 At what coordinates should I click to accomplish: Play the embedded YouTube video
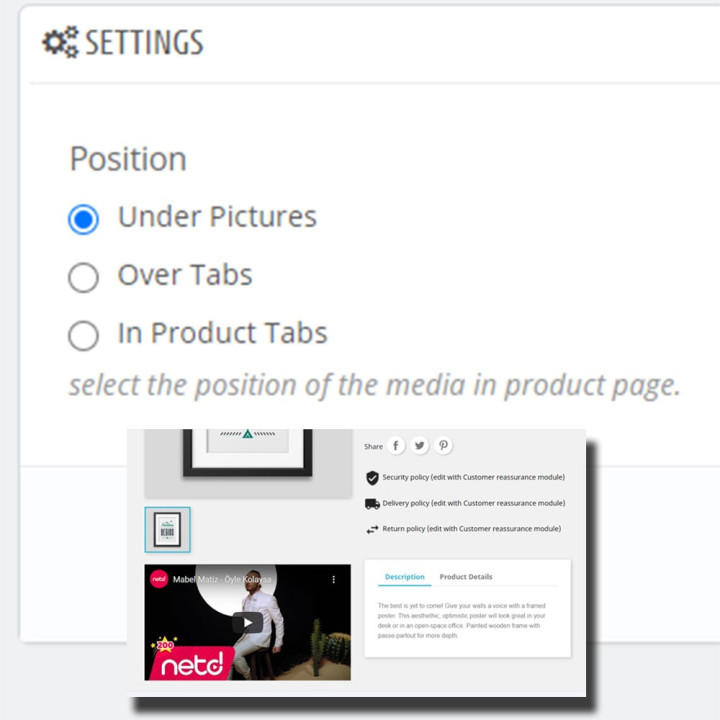pos(248,623)
